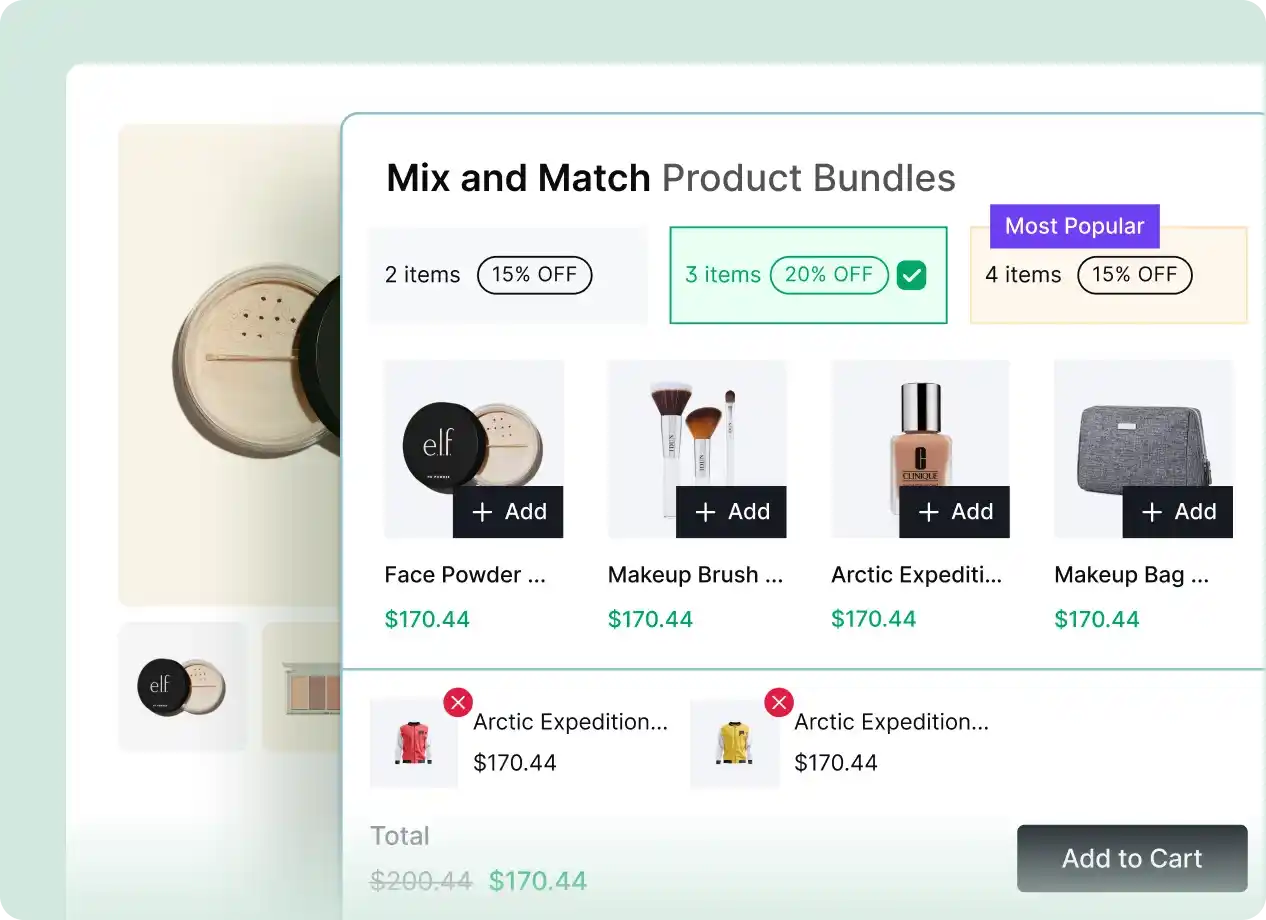
Task: Click the elf powder thumbnail in sidebar
Action: click(183, 687)
